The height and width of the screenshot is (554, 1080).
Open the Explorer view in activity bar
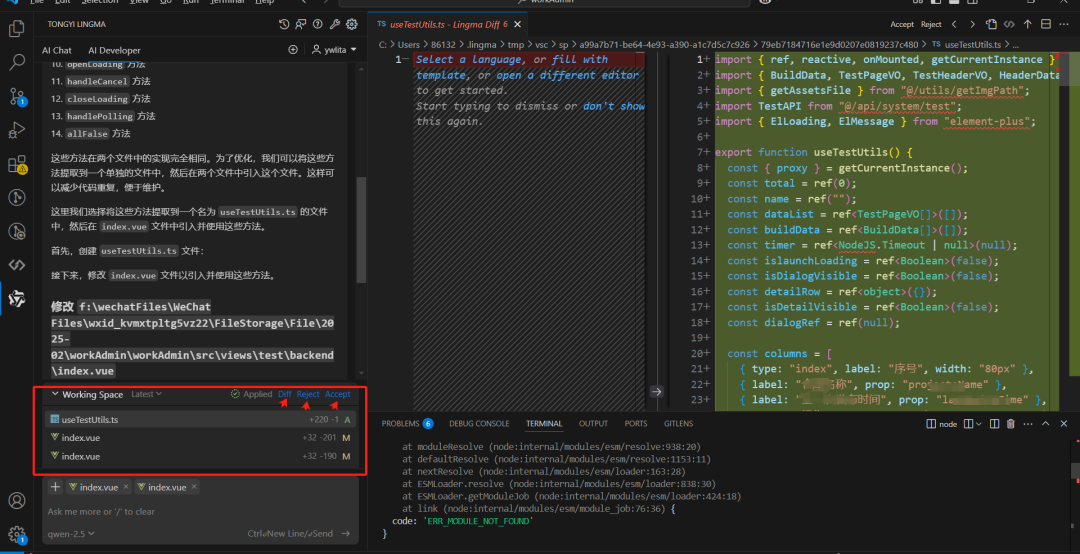(17, 29)
